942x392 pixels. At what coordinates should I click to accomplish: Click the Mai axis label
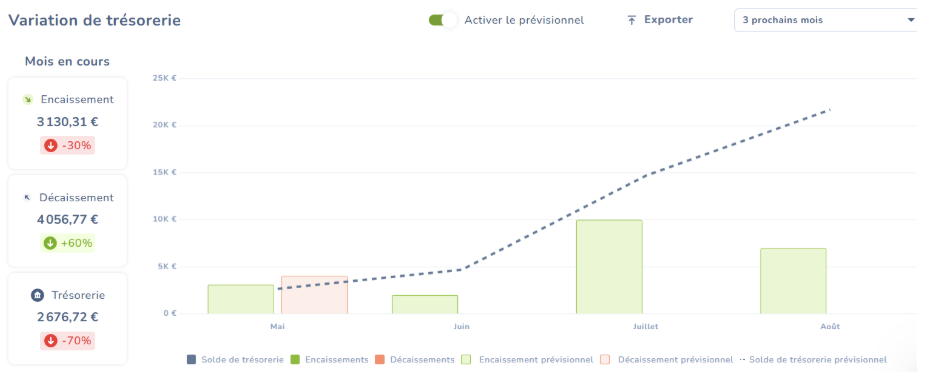coord(278,327)
